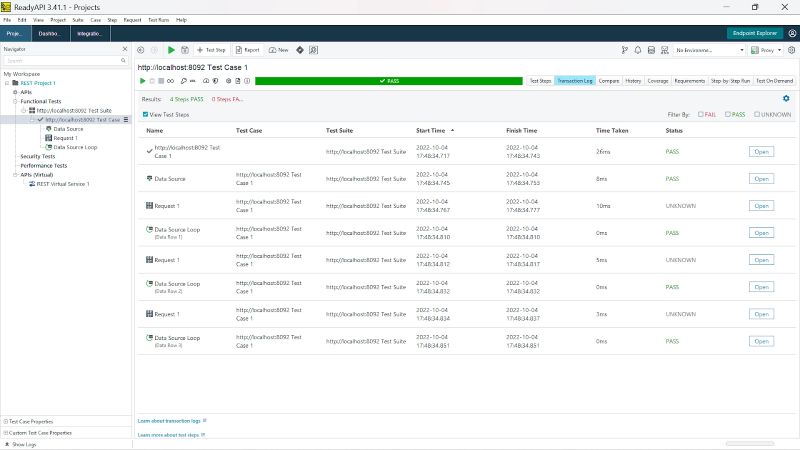Screen dimensions: 800x450
Task: Open the Data Source row's details
Action: (761, 179)
